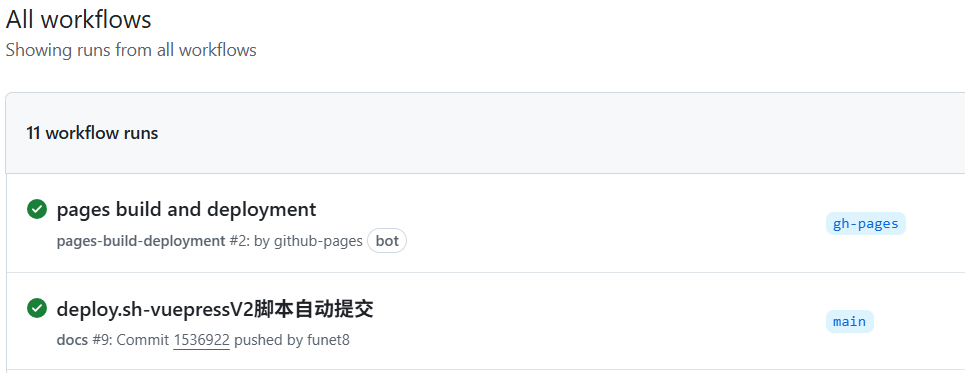
Task: Click run number #2 in first run
Action: tap(240, 241)
